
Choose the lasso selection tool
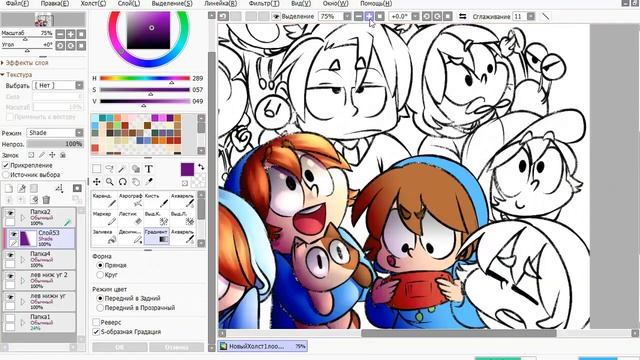pyautogui.click(x=109, y=169)
